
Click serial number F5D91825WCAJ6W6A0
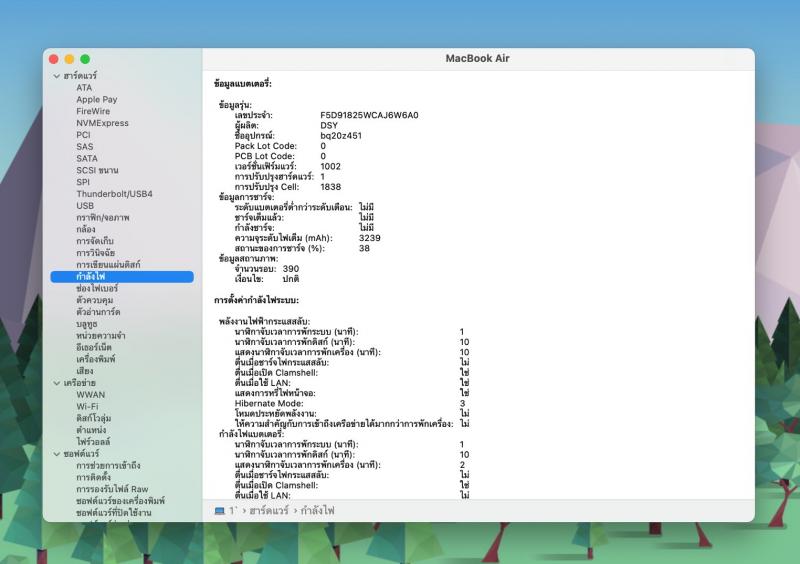click(369, 115)
